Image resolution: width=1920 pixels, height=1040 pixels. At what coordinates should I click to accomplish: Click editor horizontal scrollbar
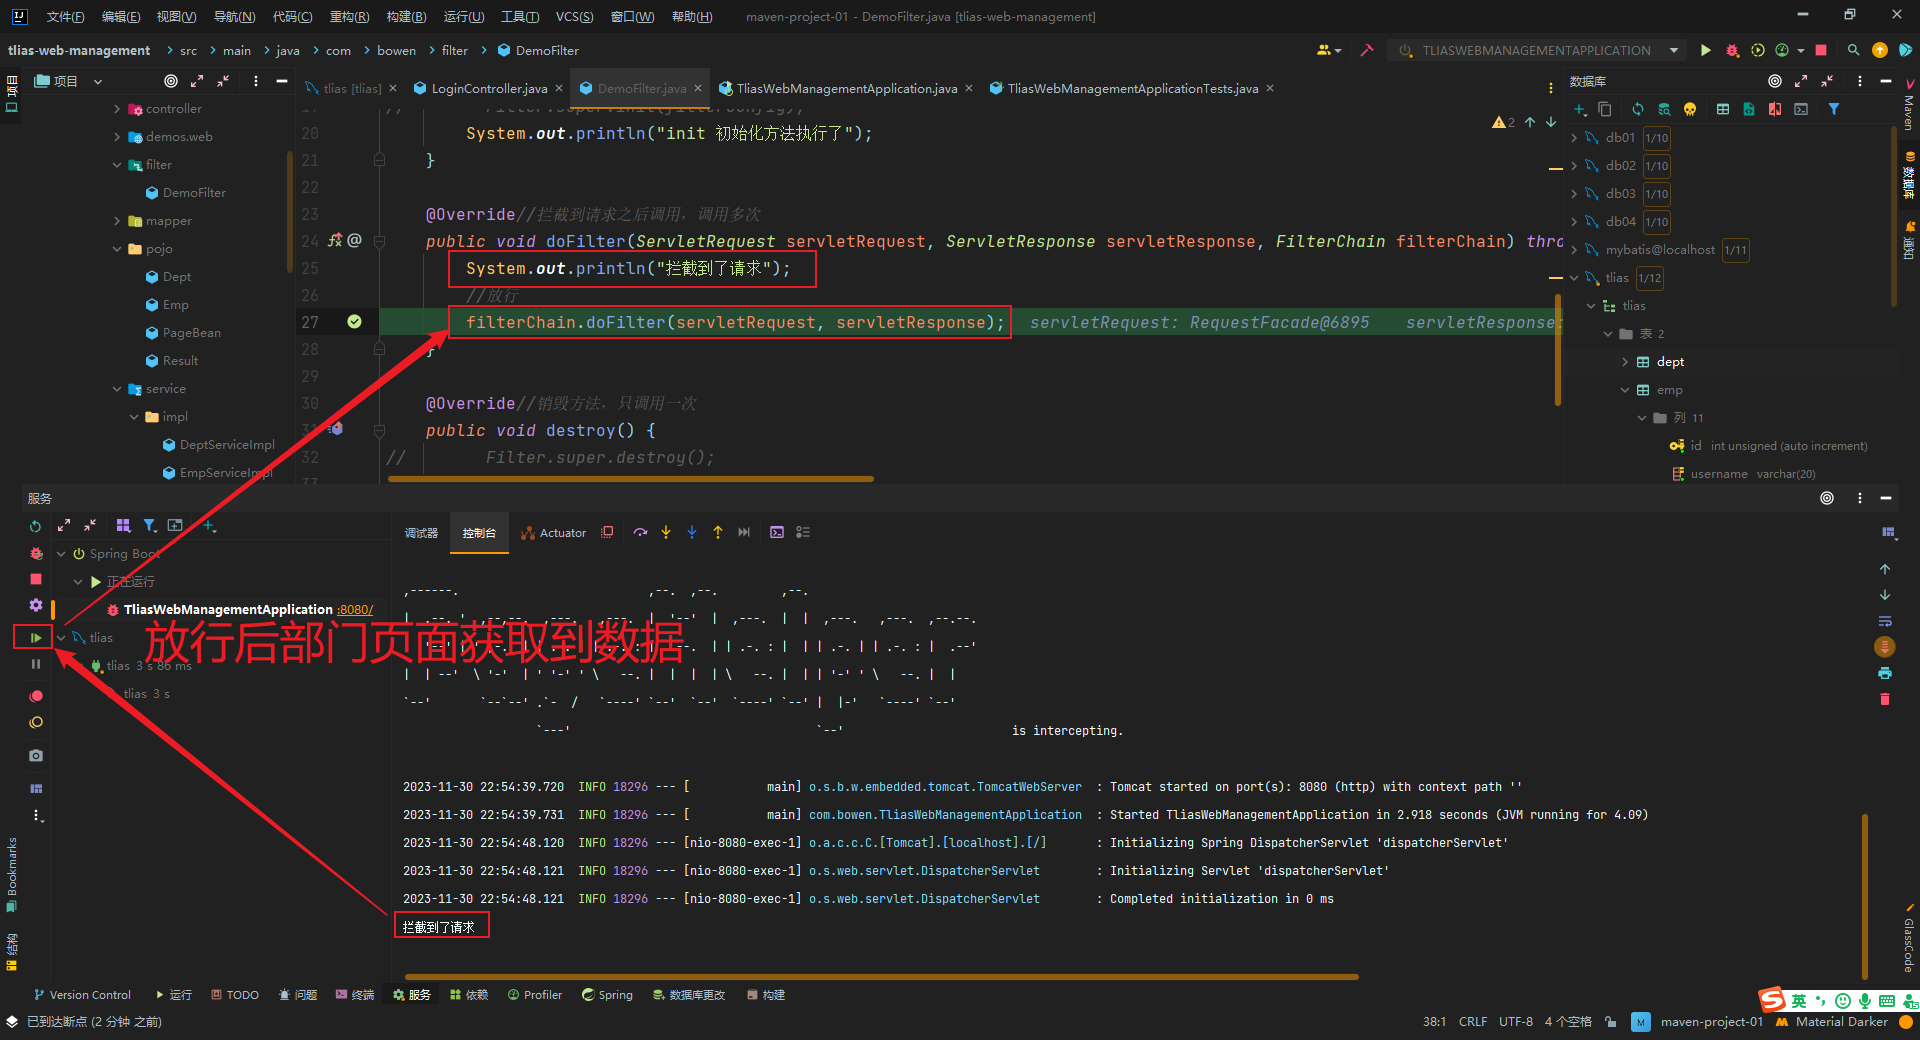coord(630,479)
